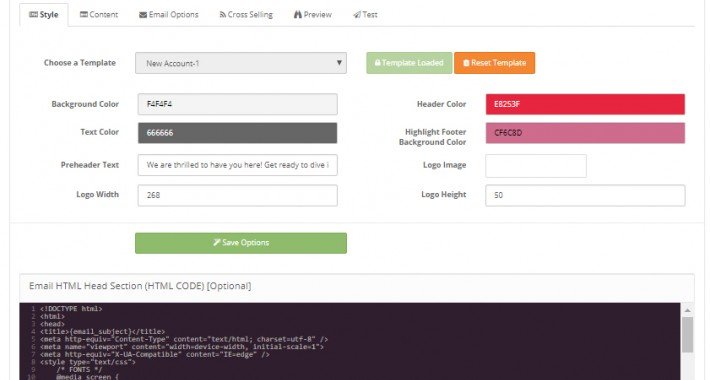Click the Logo Image field
Screen dimensions: 710x380
[x=536, y=166]
